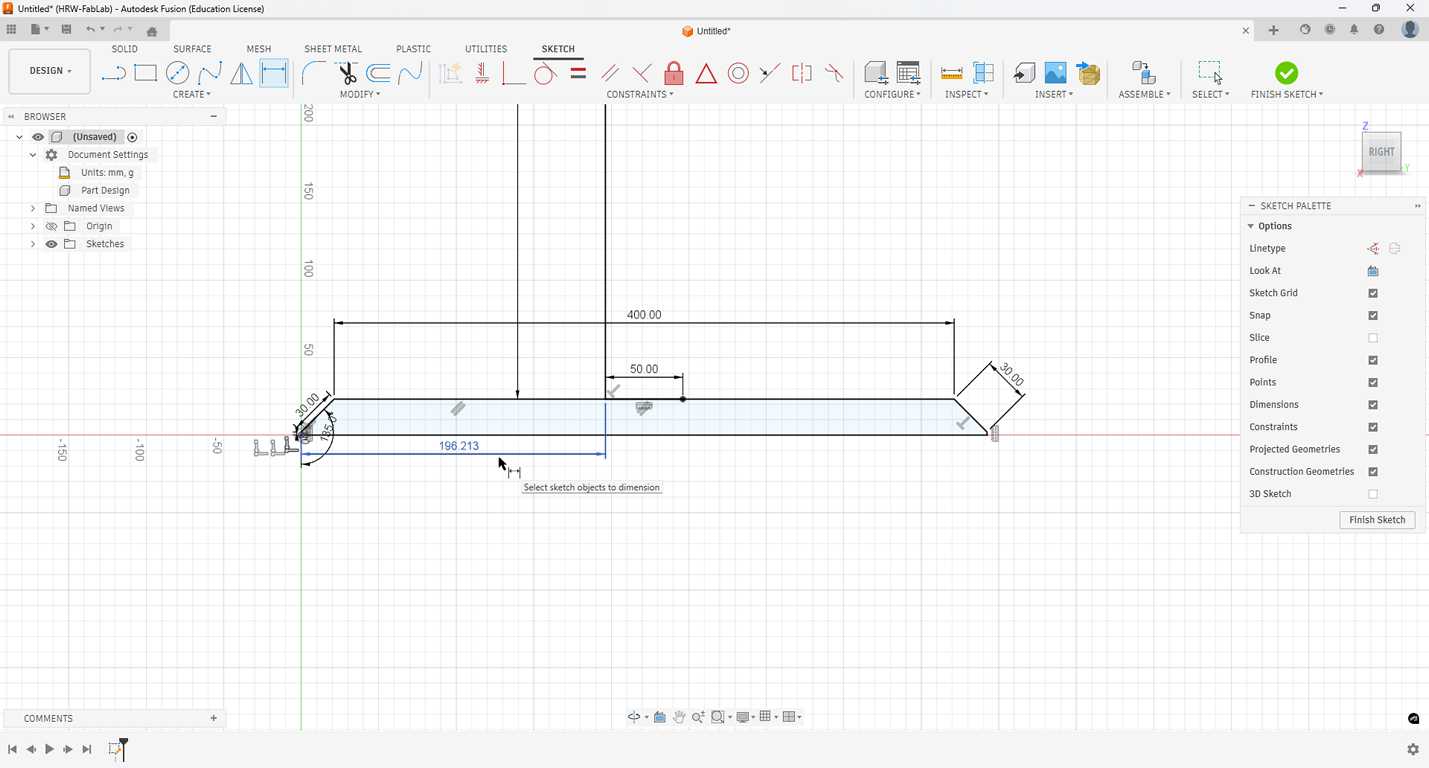Viewport: 1429px width, 768px height.
Task: Choose the Trim scissors tool
Action: 346,73
